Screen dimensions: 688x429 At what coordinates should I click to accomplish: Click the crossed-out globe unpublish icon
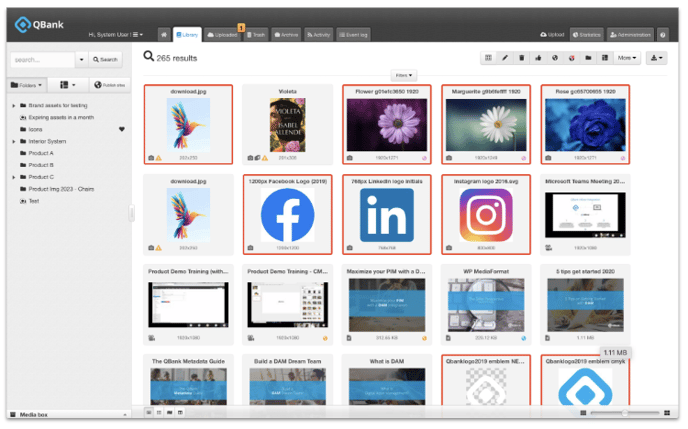pyautogui.click(x=572, y=58)
